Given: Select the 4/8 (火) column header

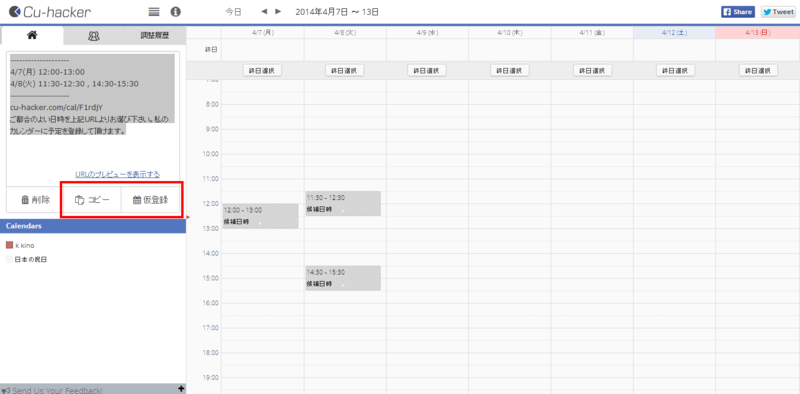Looking at the screenshot, I should [345, 33].
